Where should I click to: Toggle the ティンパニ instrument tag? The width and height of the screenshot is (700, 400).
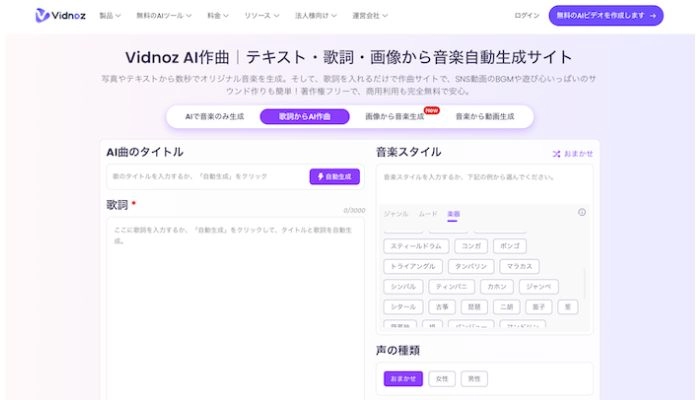pyautogui.click(x=451, y=287)
